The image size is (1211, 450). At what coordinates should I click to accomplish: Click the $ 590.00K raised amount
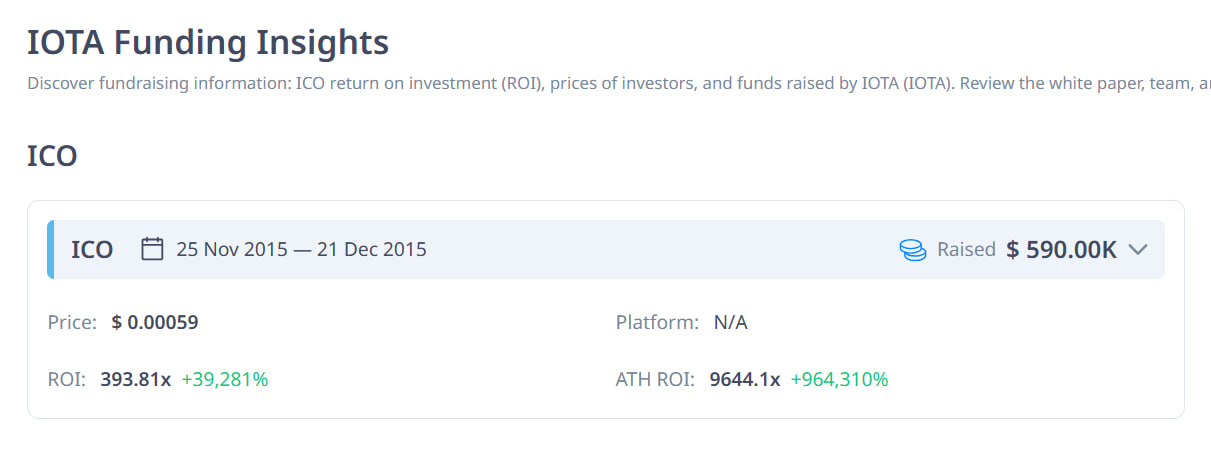[1061, 250]
